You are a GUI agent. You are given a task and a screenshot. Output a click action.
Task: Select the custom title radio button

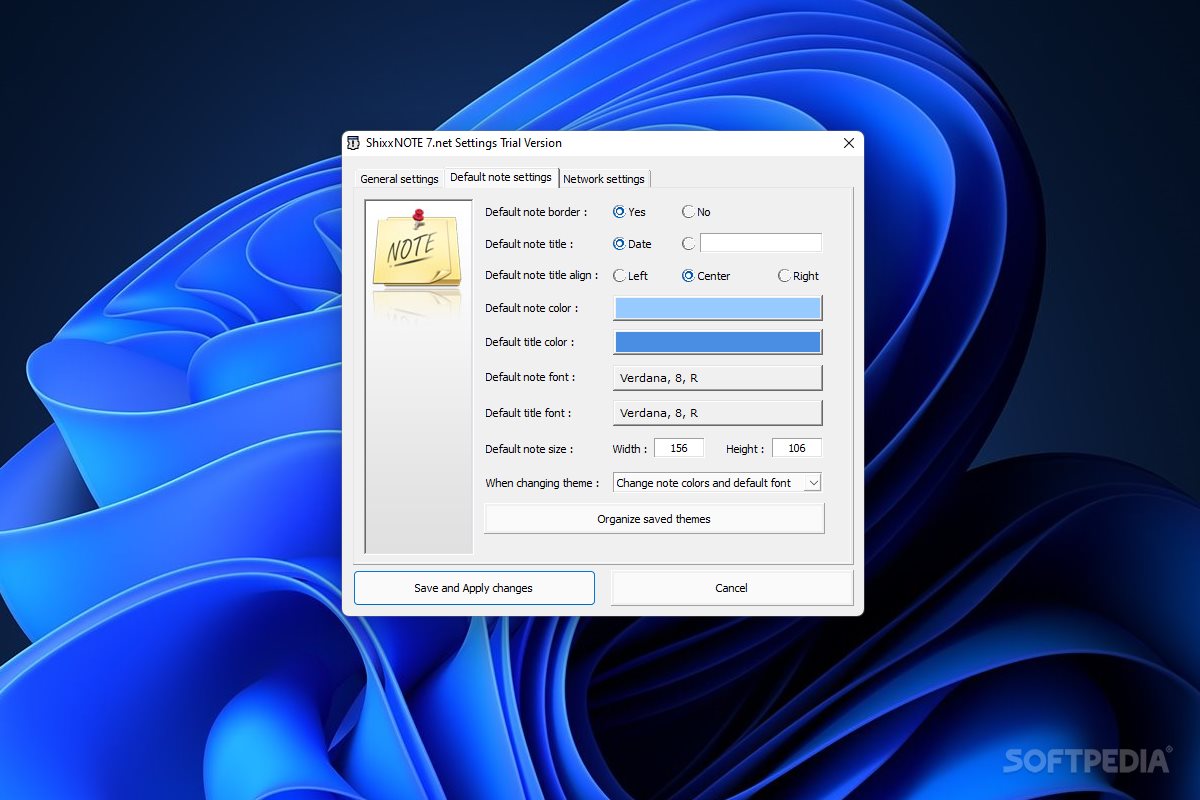[688, 244]
